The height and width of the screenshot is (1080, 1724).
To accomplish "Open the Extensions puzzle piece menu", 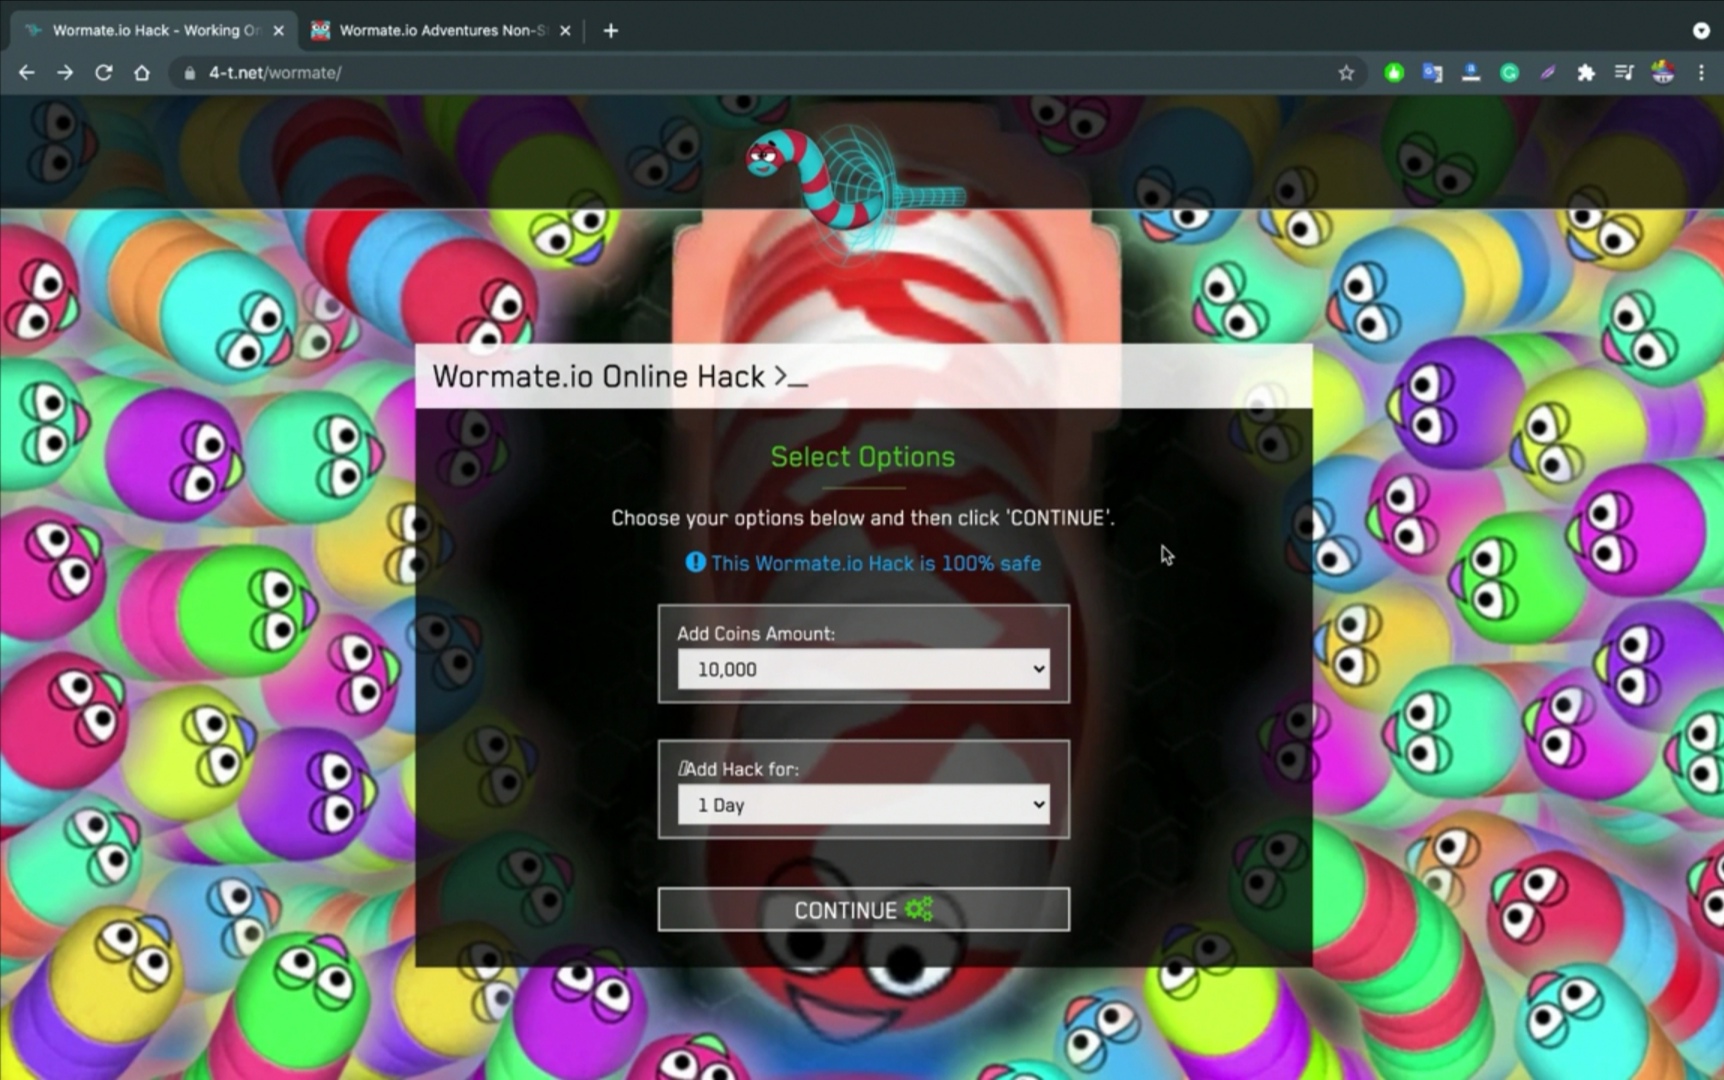I will pyautogui.click(x=1586, y=73).
